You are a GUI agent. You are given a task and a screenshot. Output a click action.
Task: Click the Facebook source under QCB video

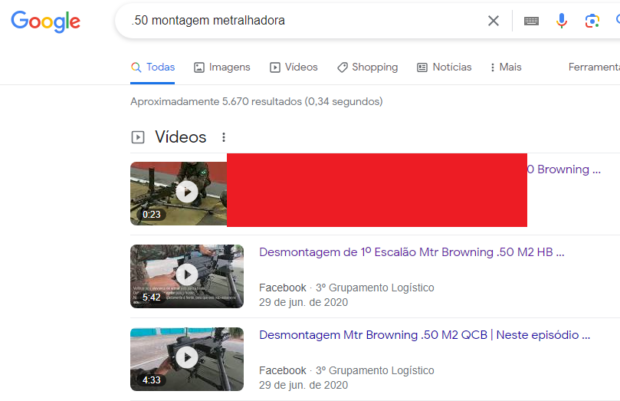[282, 371]
